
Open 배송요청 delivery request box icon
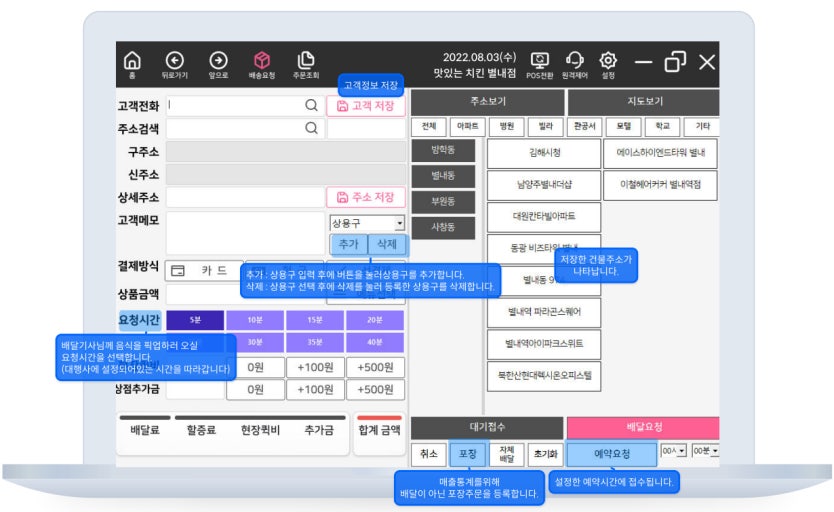[262, 62]
